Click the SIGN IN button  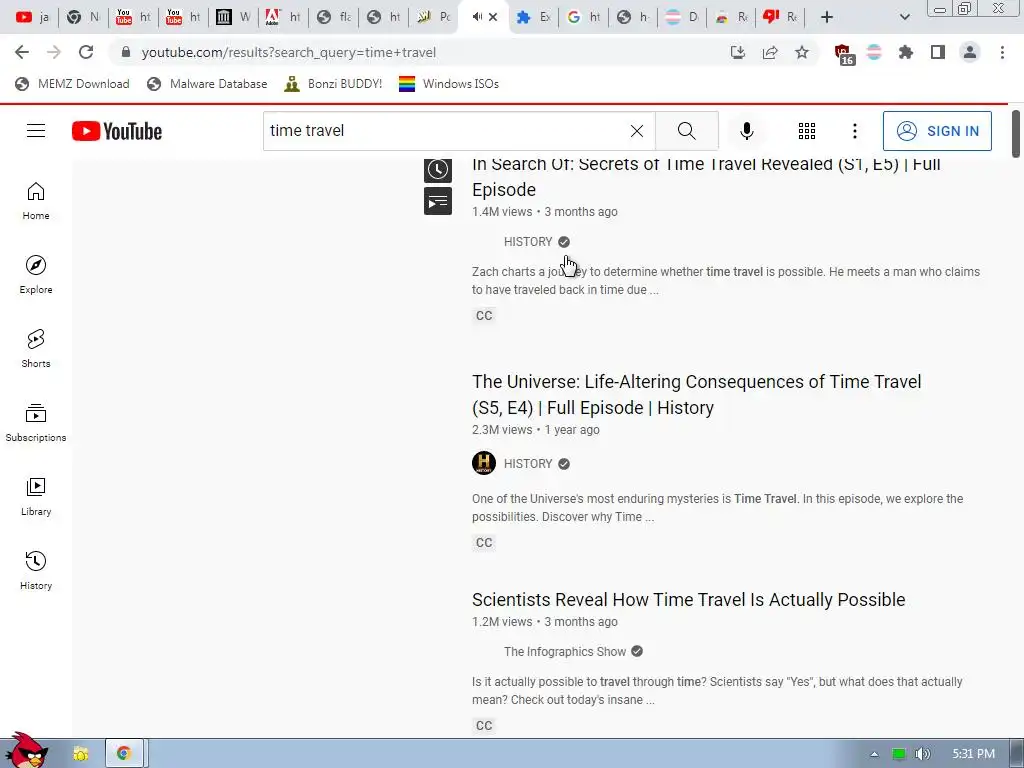pos(937,131)
